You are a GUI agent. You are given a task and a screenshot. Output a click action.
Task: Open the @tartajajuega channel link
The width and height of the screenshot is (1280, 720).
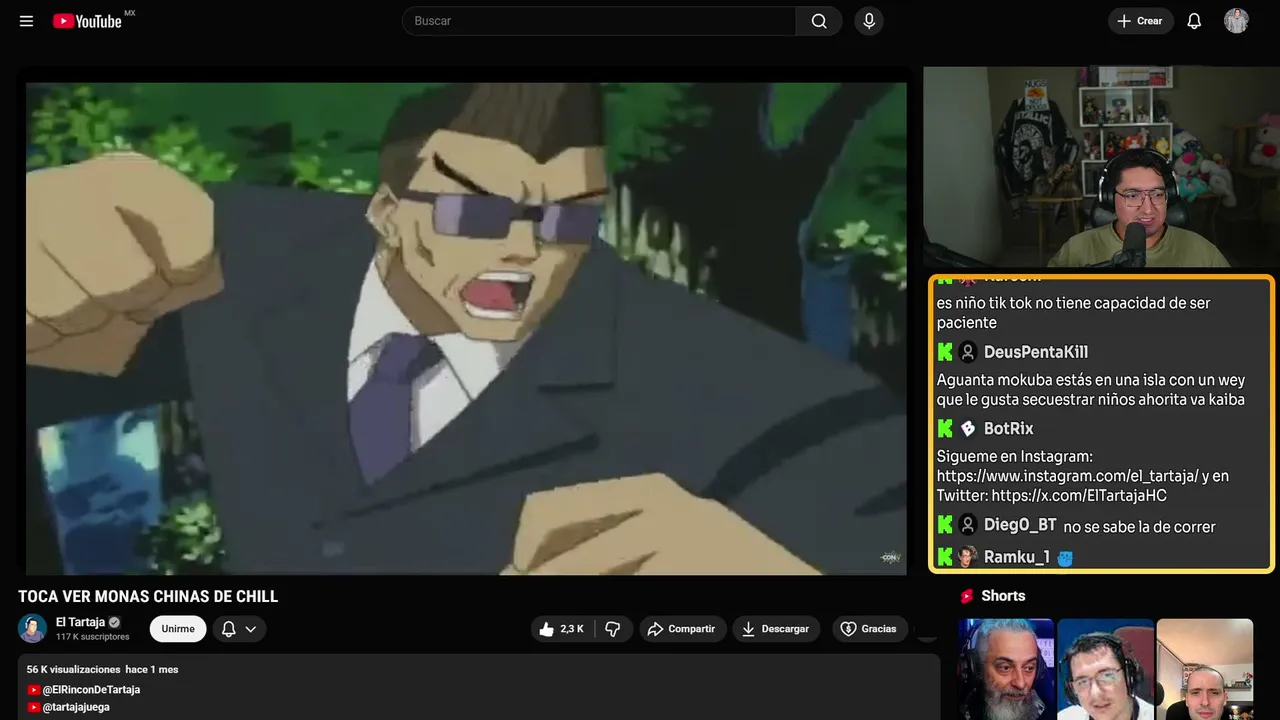pyautogui.click(x=76, y=707)
